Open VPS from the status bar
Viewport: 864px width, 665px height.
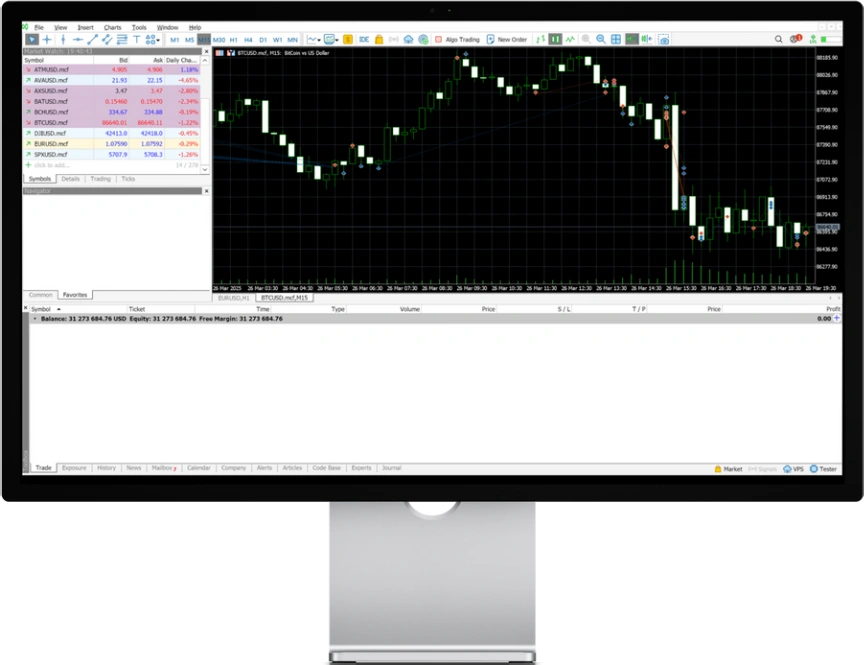click(794, 468)
